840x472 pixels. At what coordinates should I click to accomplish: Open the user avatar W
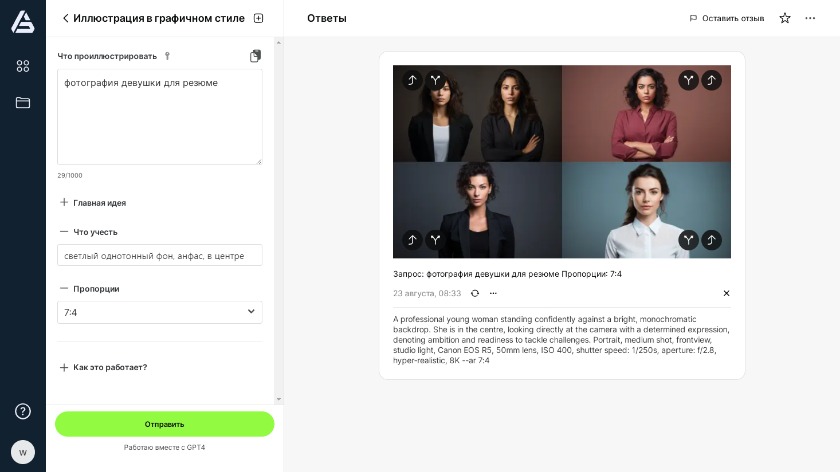pos(22,452)
